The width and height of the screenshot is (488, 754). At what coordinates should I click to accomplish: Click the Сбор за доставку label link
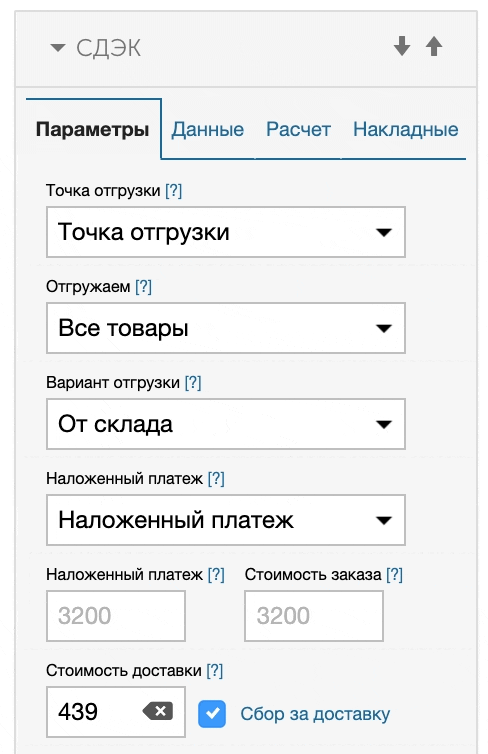tap(315, 714)
